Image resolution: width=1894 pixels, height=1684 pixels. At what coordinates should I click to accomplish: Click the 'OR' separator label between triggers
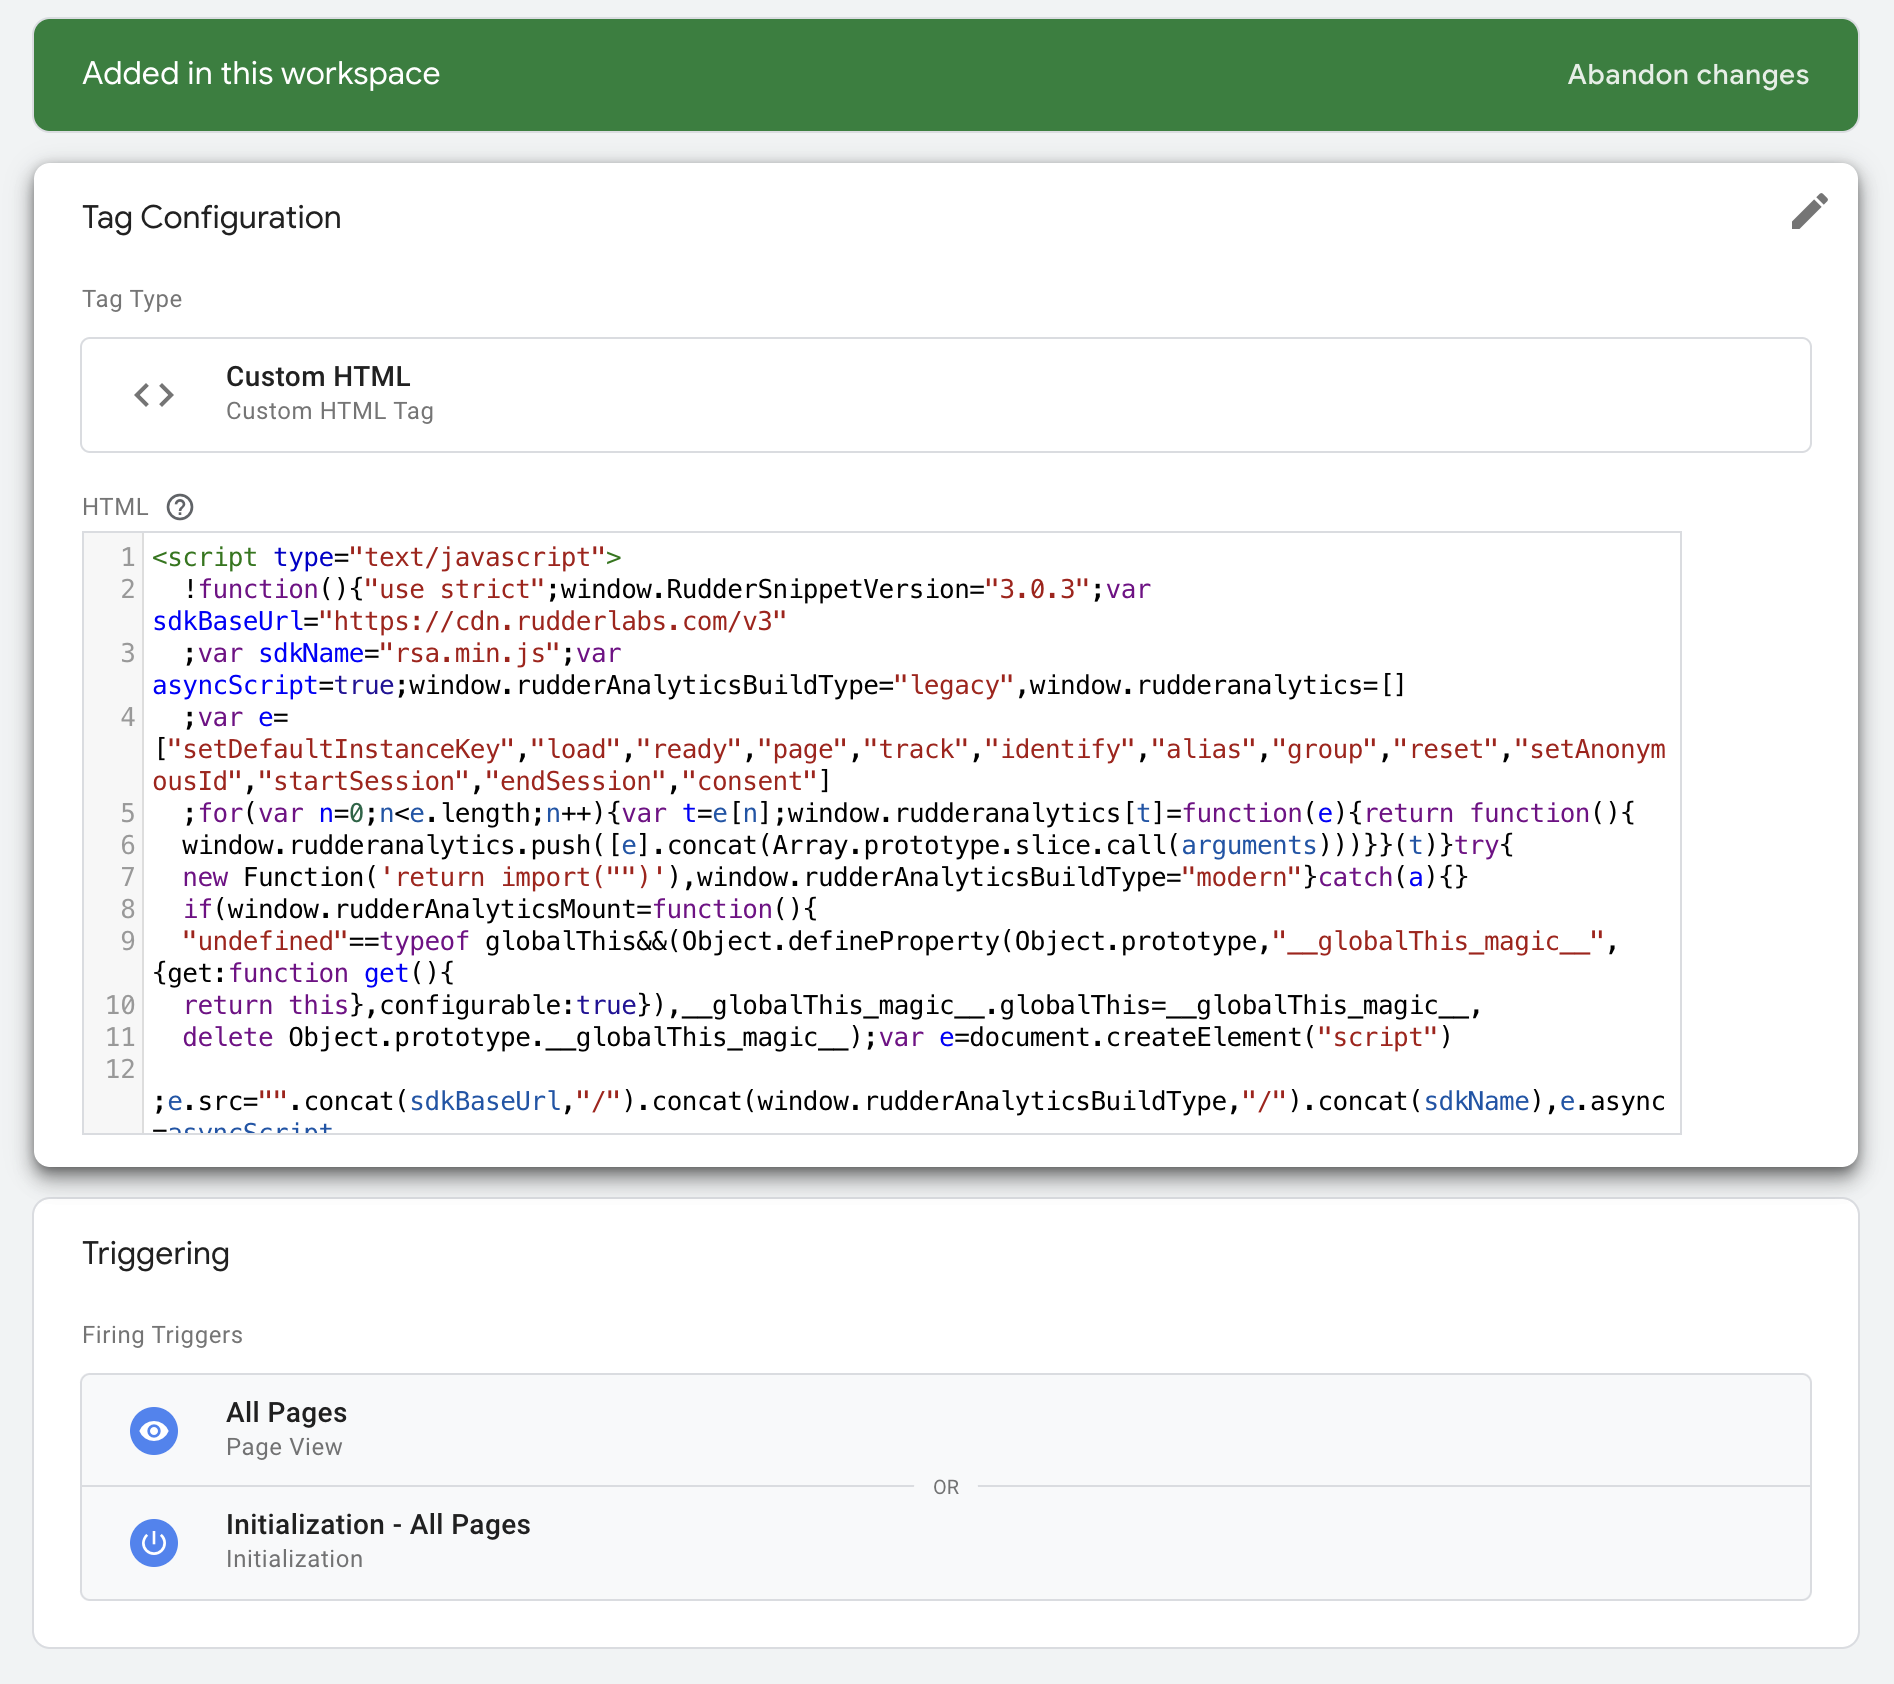tap(946, 1487)
